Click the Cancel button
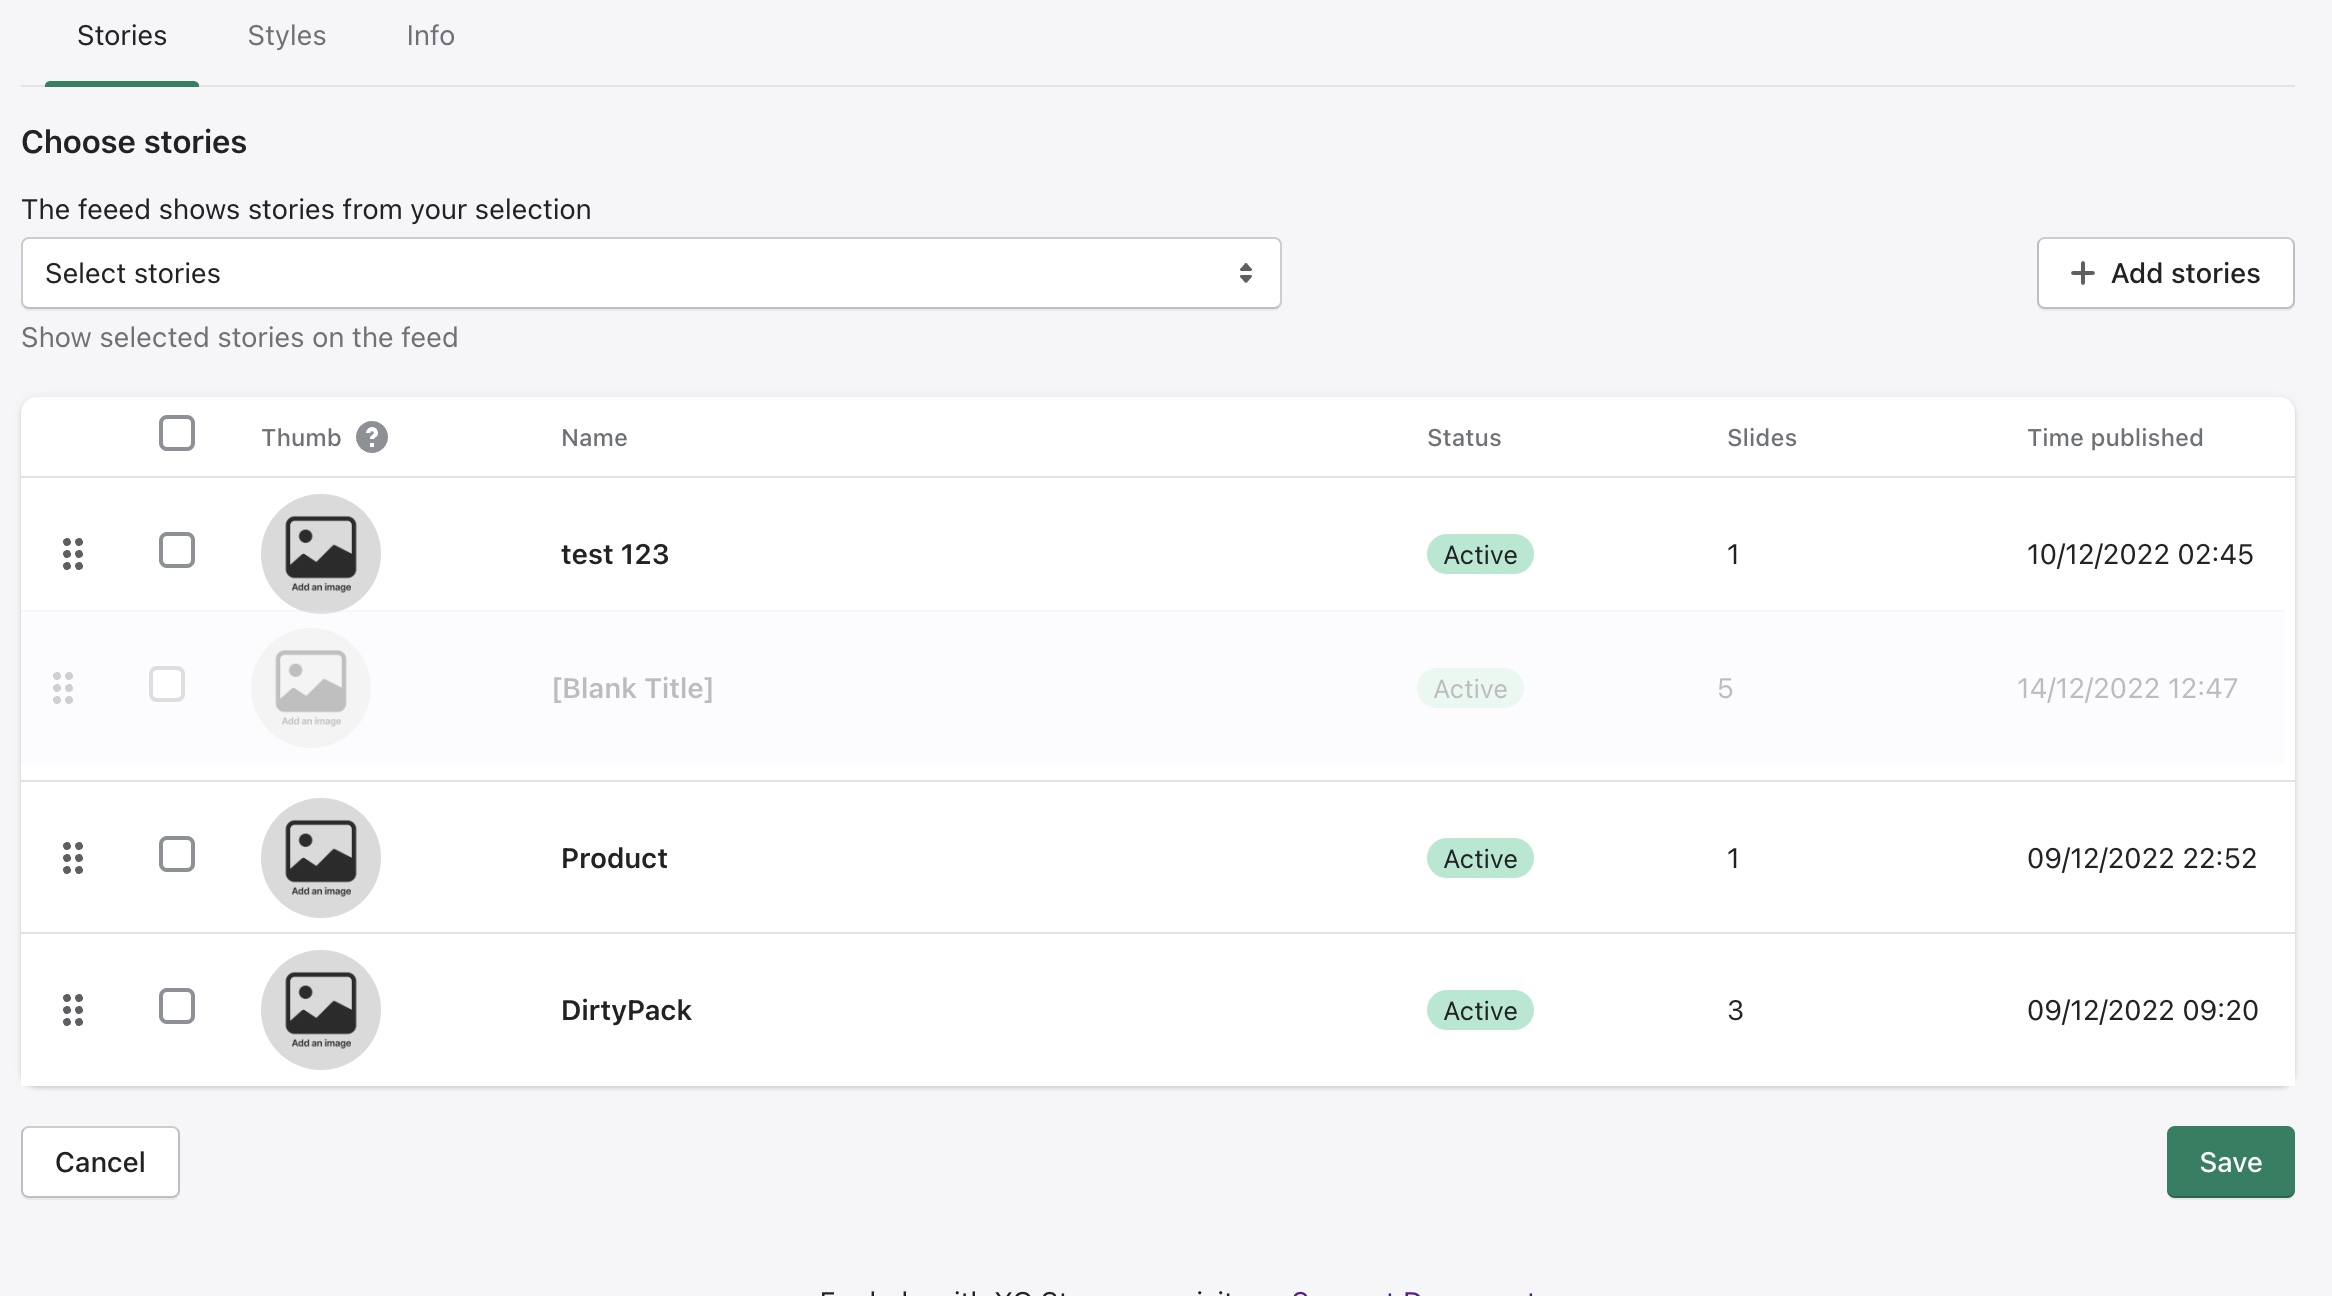Viewport: 2332px width, 1296px height. (x=100, y=1162)
